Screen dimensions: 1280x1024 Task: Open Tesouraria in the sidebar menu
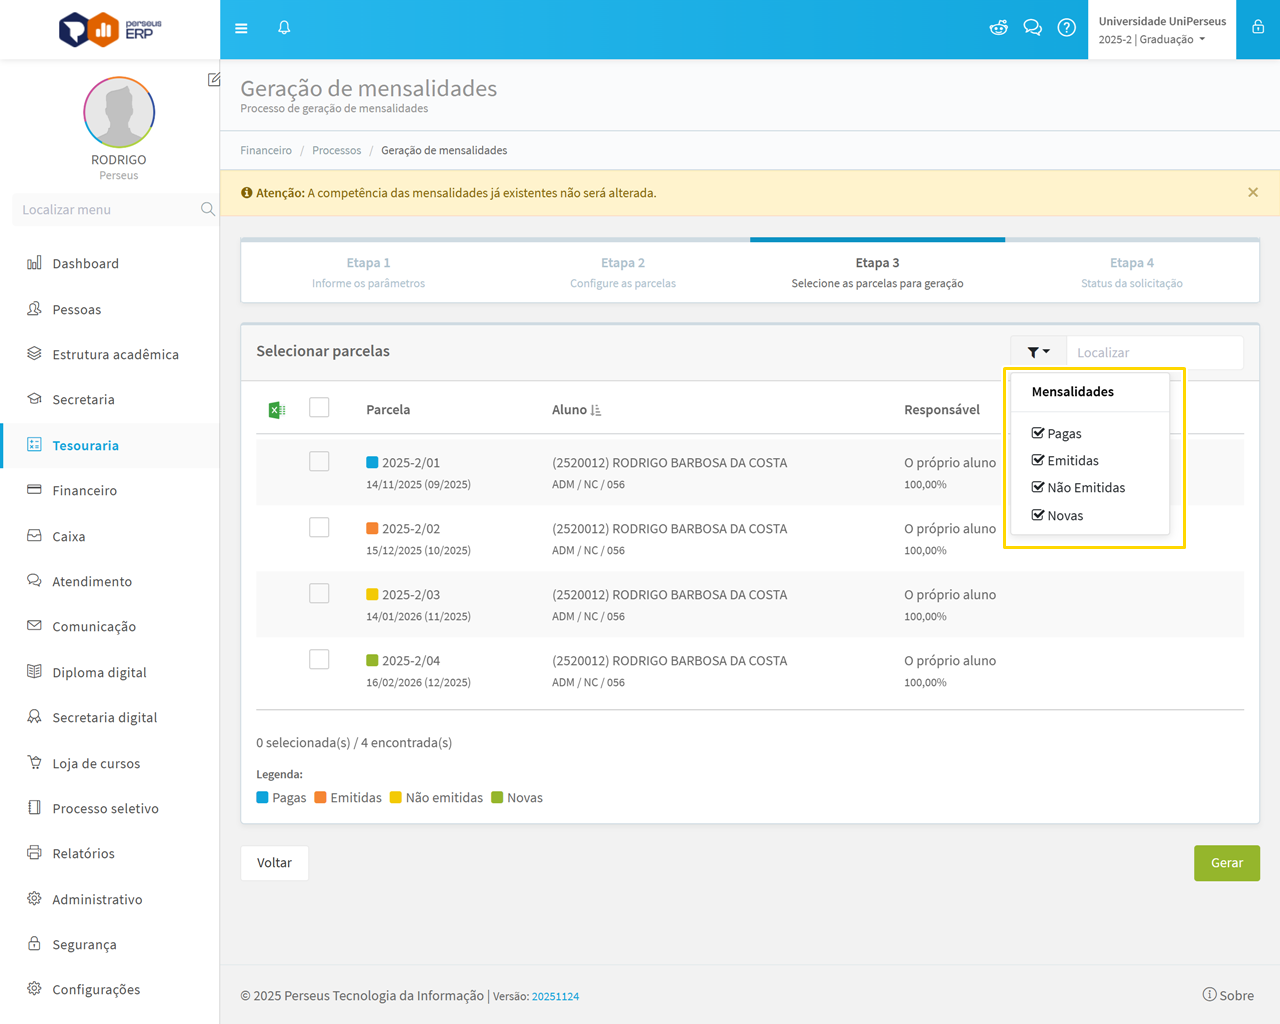click(85, 446)
